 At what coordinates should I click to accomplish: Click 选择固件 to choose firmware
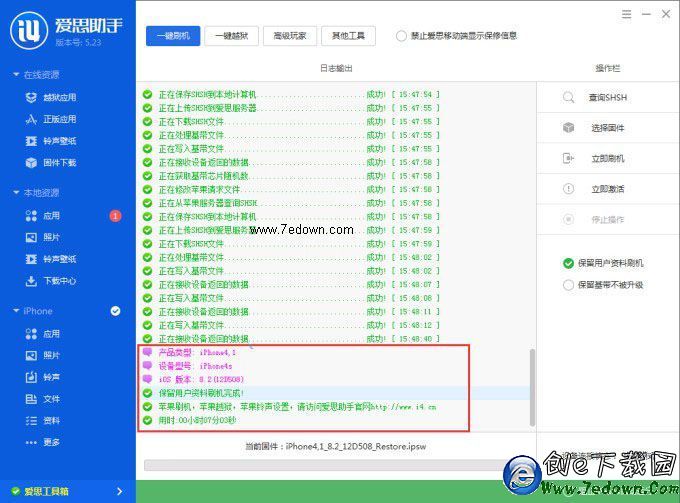point(605,128)
